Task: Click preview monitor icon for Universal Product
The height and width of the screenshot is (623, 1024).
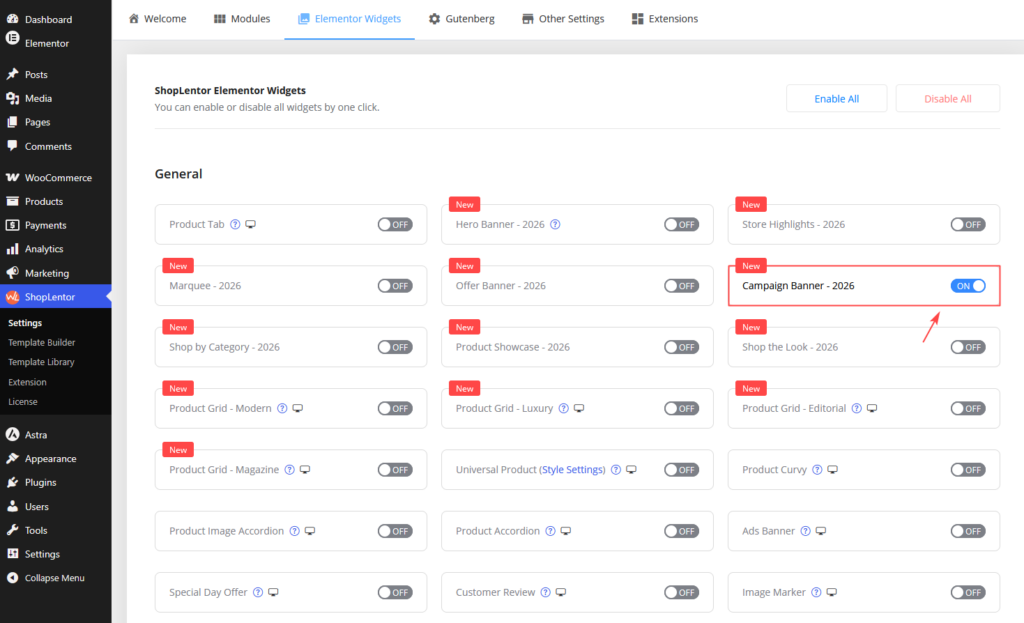Action: click(631, 470)
